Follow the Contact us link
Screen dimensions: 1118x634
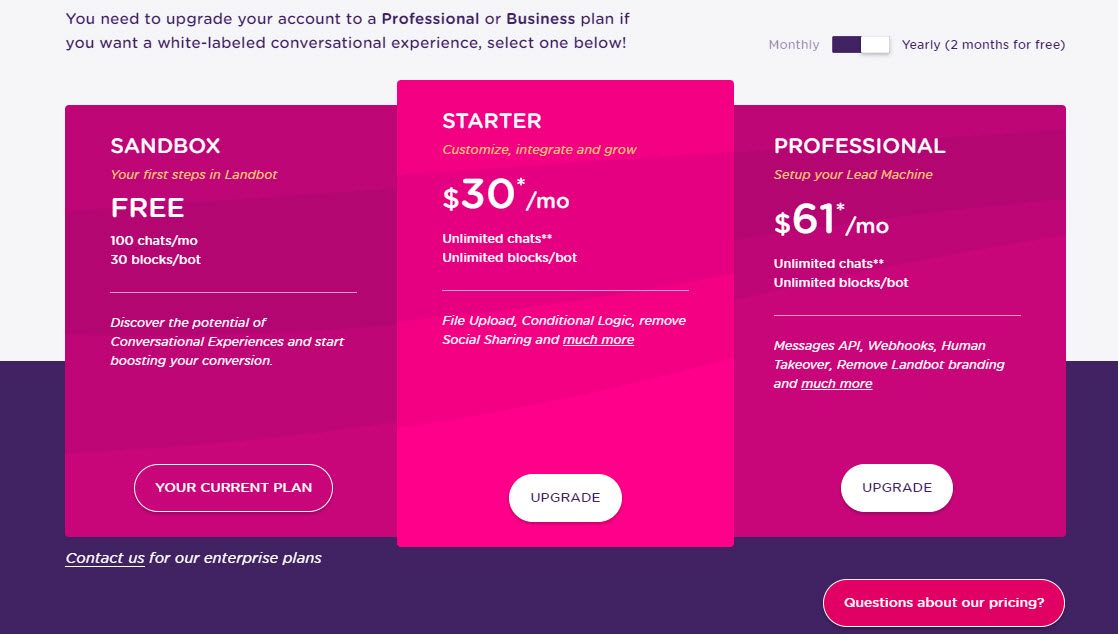(x=105, y=558)
